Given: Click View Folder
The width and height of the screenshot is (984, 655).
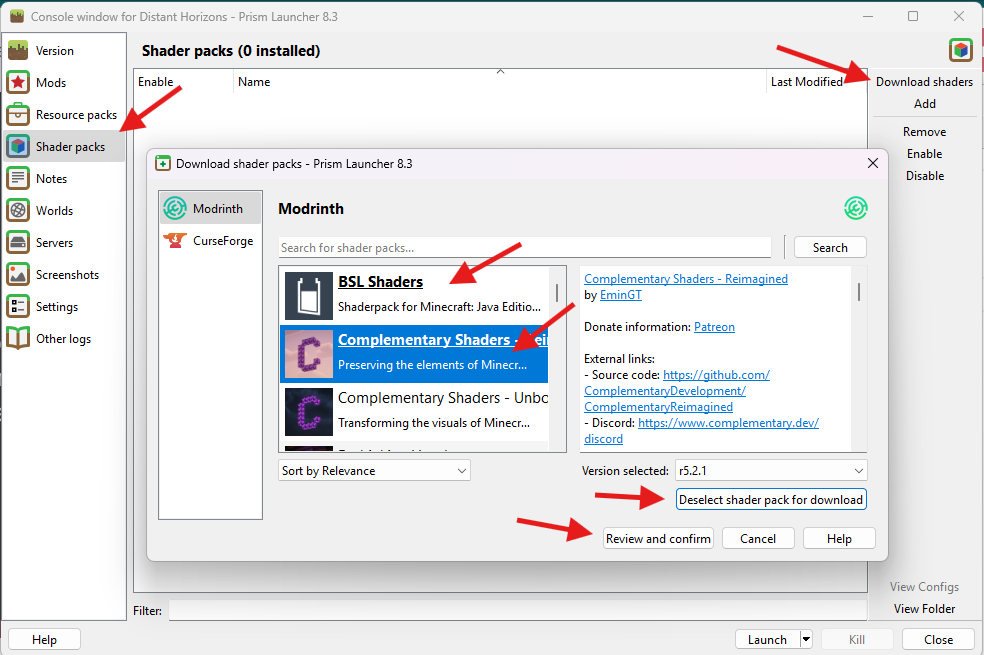Looking at the screenshot, I should click(924, 609).
